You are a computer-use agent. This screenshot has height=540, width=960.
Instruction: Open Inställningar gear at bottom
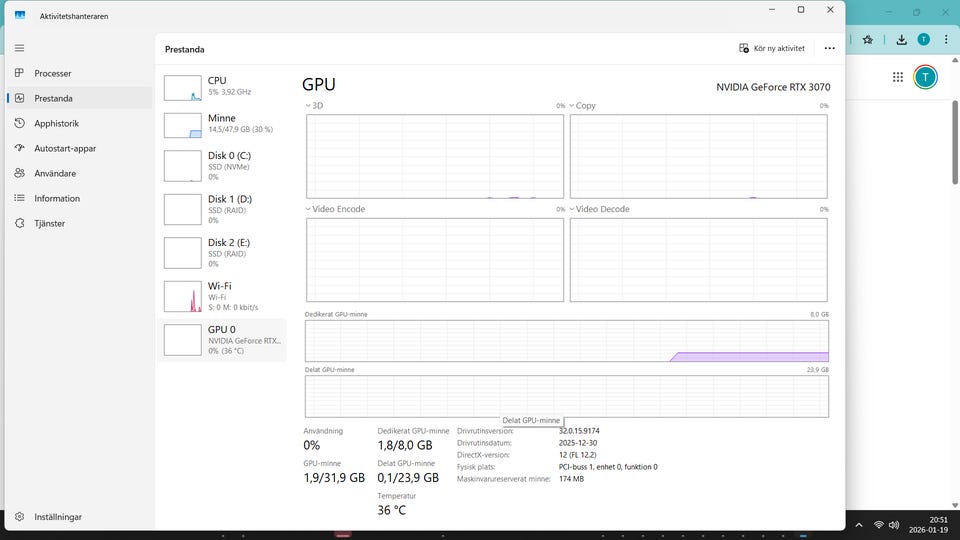[19, 517]
